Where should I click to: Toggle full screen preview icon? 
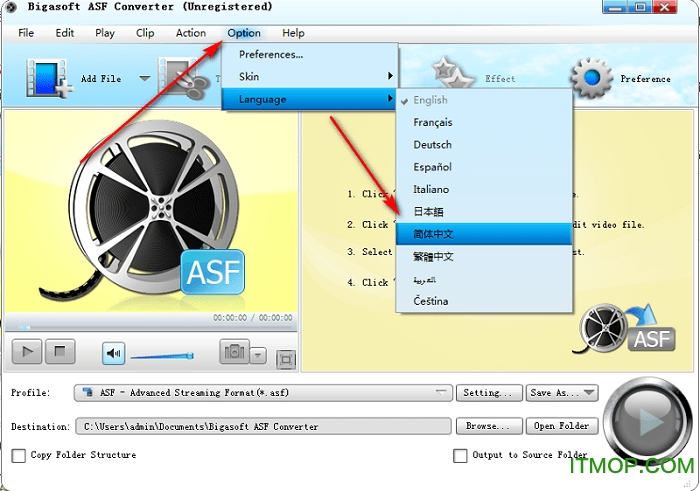(285, 359)
